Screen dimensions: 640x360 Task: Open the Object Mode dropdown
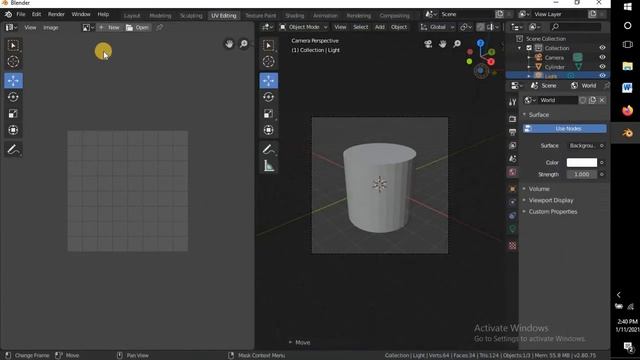click(303, 27)
